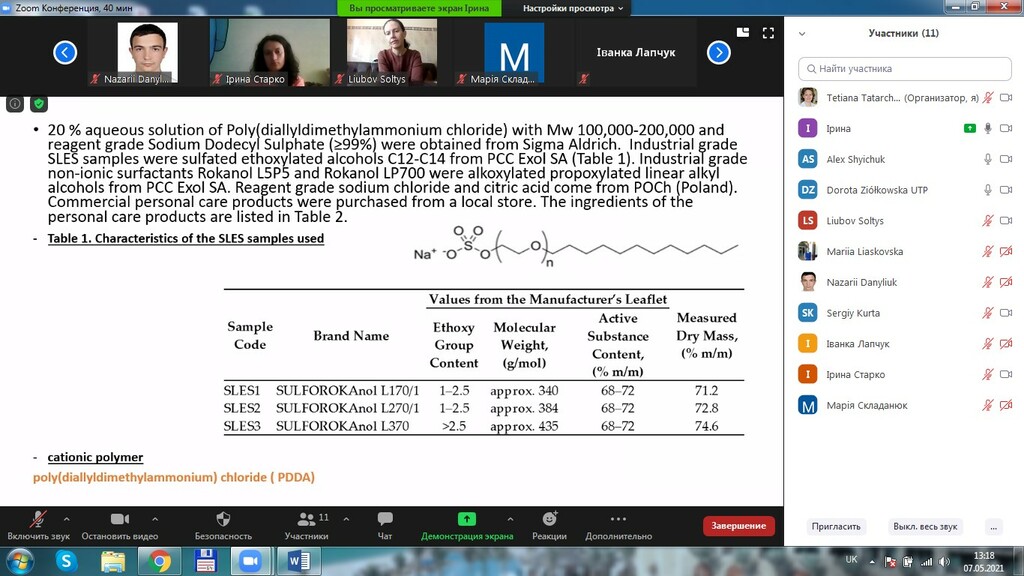This screenshot has width=1024, height=576.
Task: Toggle microphone icon for Dorota Ziółkowska UTP
Action: (x=988, y=190)
